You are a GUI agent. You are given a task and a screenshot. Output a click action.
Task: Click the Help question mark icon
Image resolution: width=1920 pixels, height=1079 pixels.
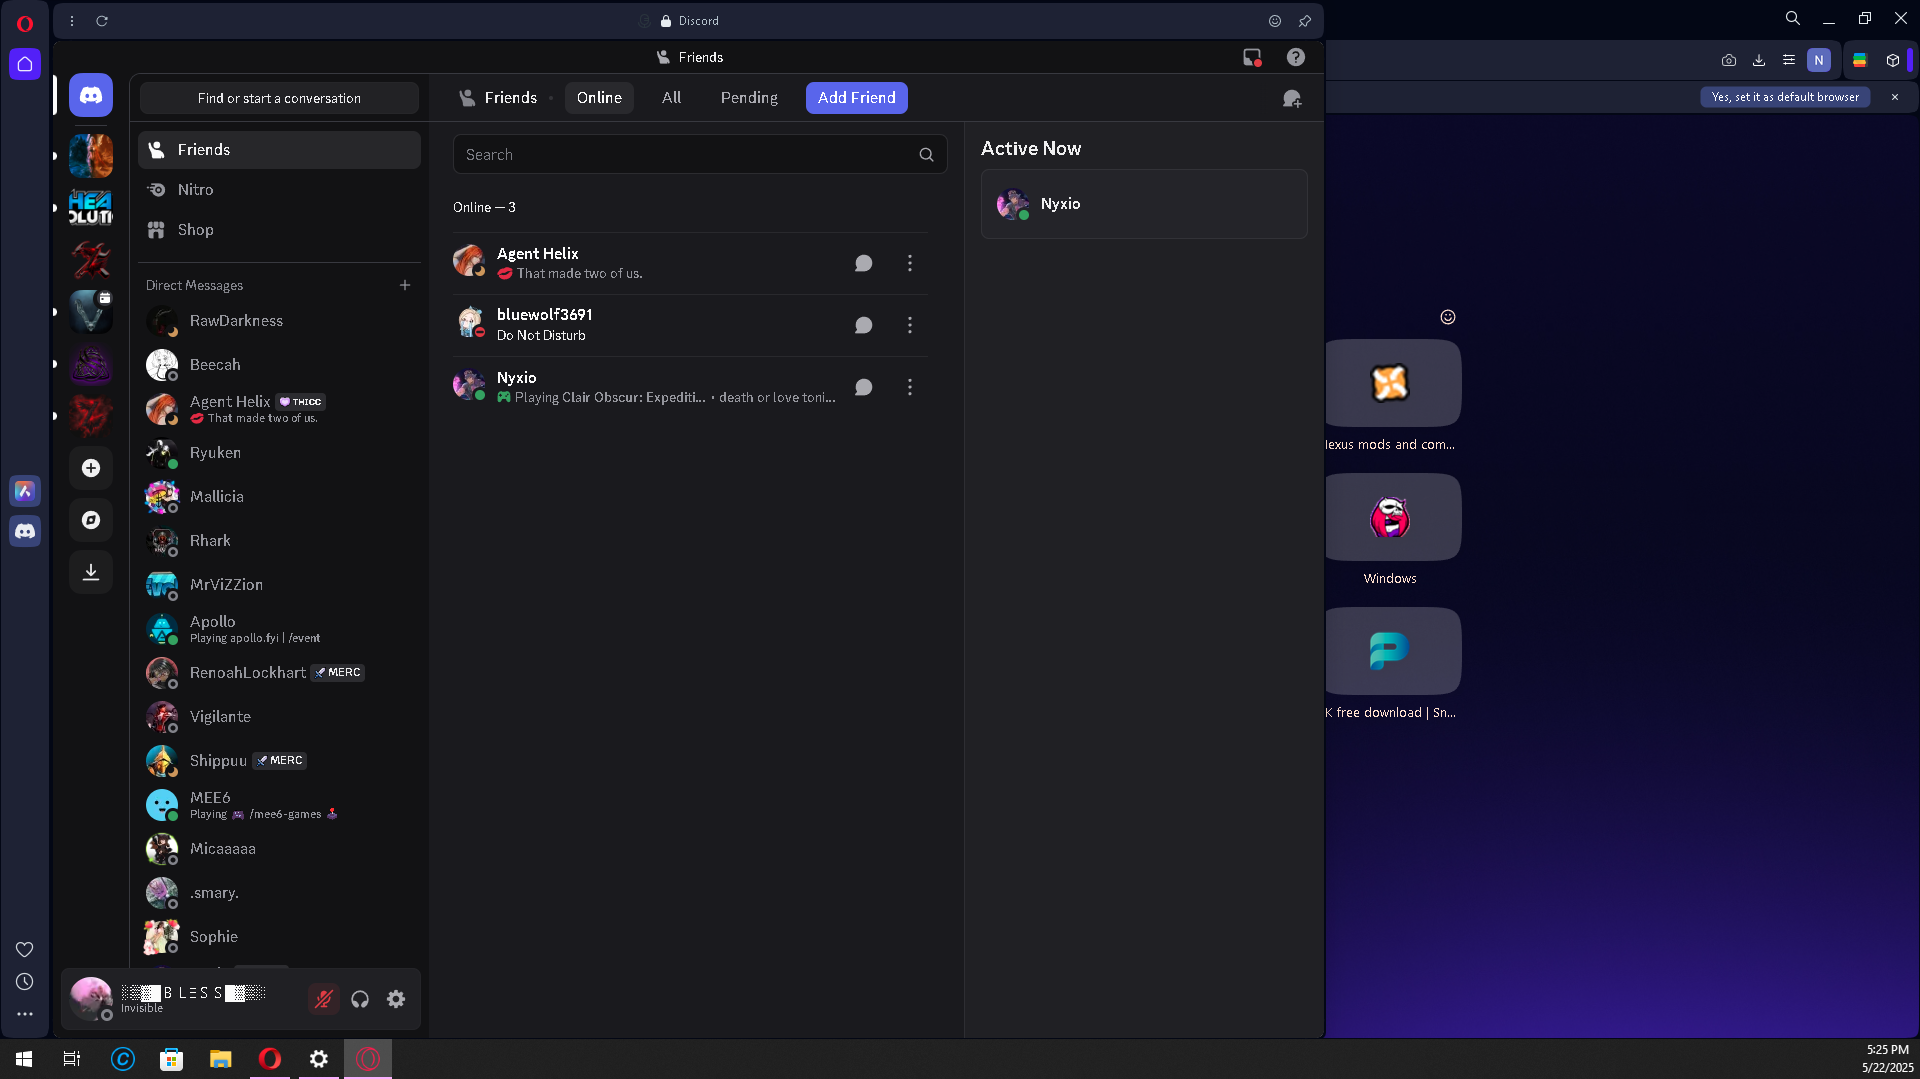click(1296, 57)
